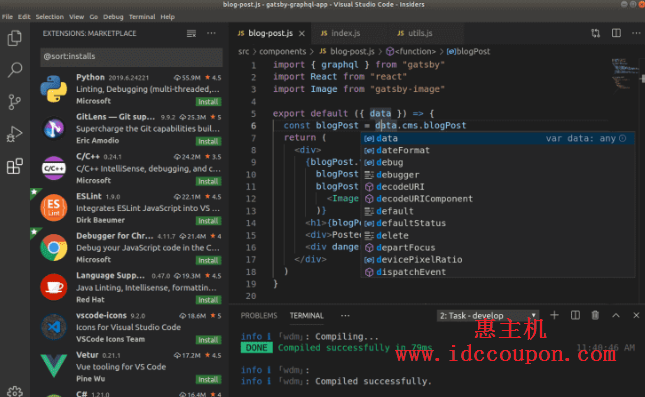645x397 pixels.
Task: Click the C/C++ extension logo
Action: point(54,168)
